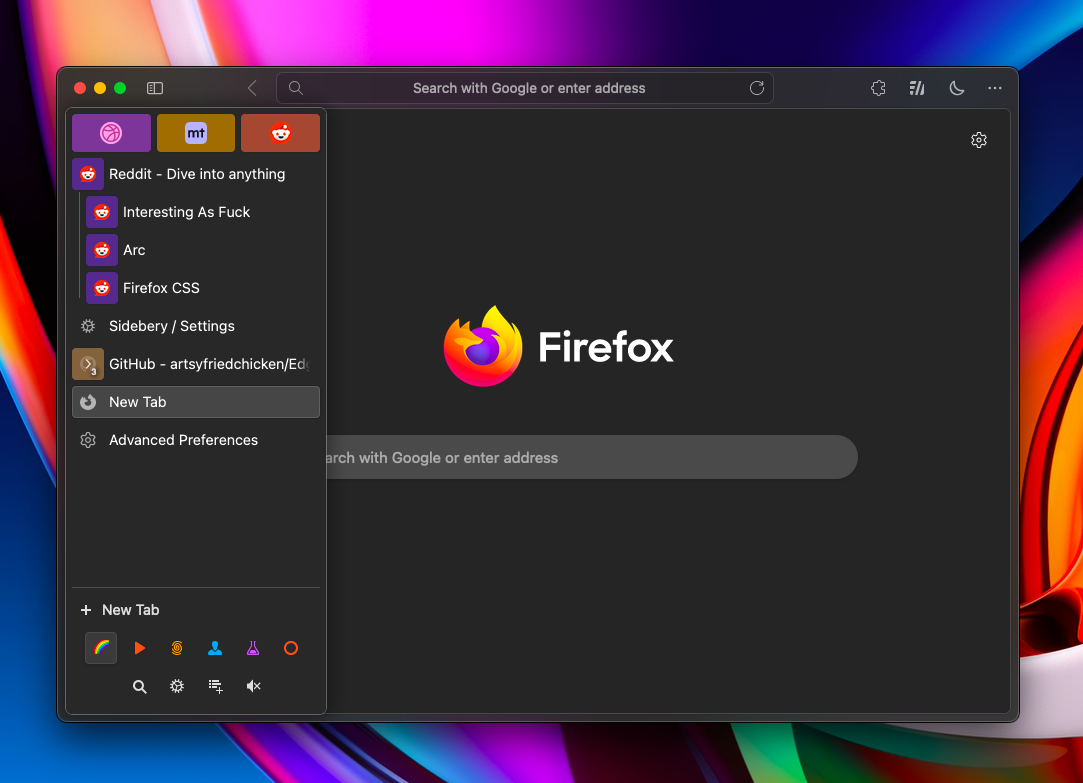Focus the top address bar field
This screenshot has width=1083, height=783.
tap(525, 88)
